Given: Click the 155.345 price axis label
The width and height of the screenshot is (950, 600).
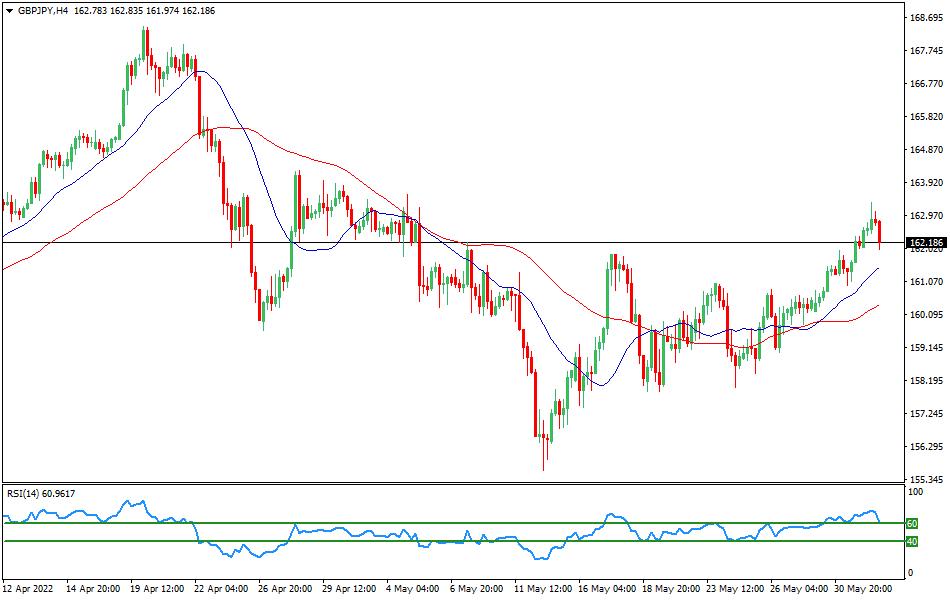Looking at the screenshot, I should pos(927,479).
